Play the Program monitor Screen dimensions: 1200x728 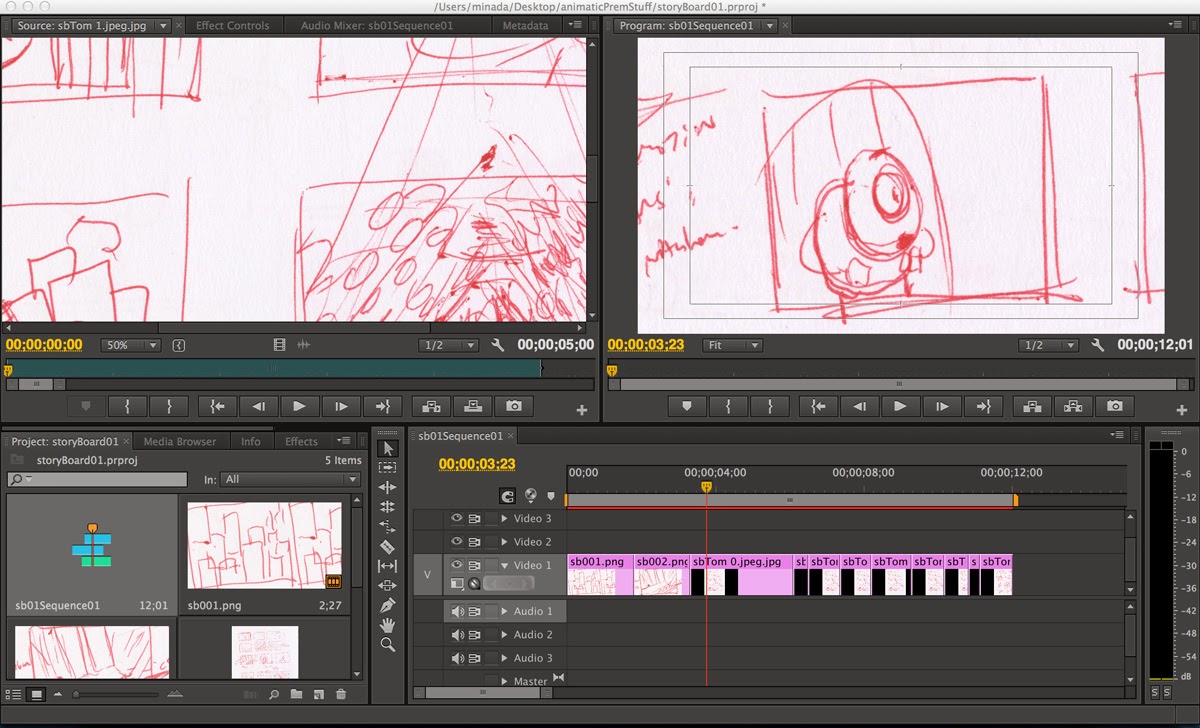899,406
